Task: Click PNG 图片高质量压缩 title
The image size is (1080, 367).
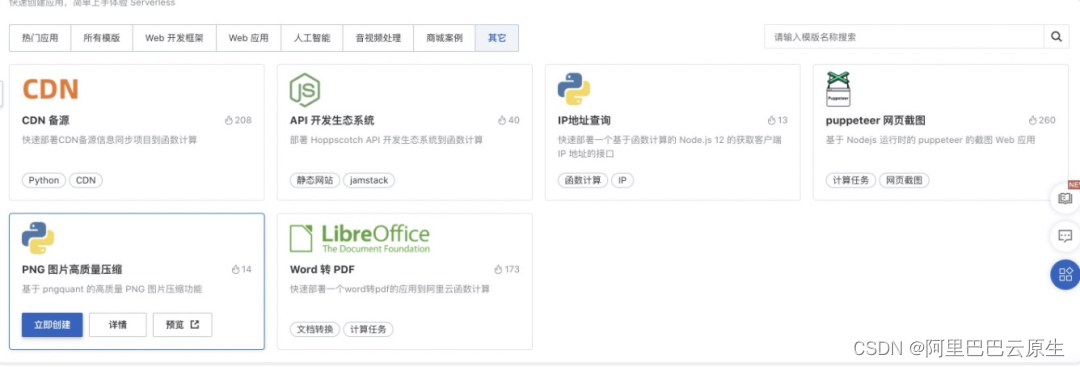Action: 72,269
